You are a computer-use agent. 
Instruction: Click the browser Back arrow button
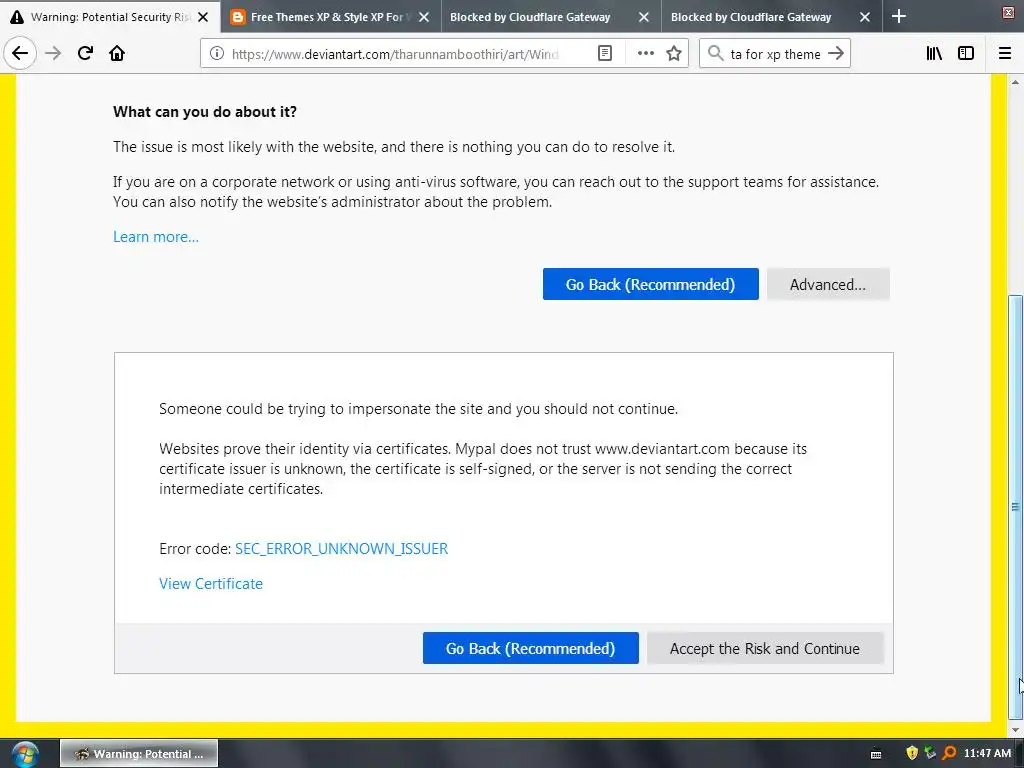20,54
